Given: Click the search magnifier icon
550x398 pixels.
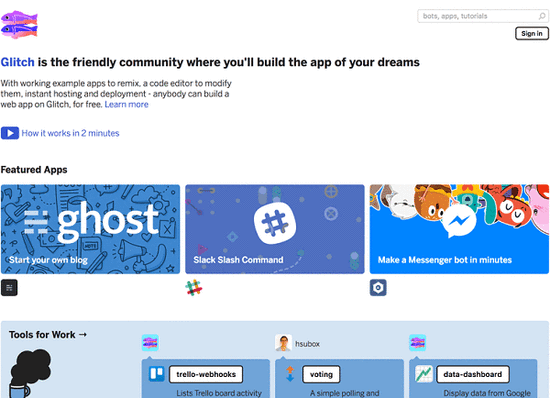Looking at the screenshot, I should coord(542,16).
